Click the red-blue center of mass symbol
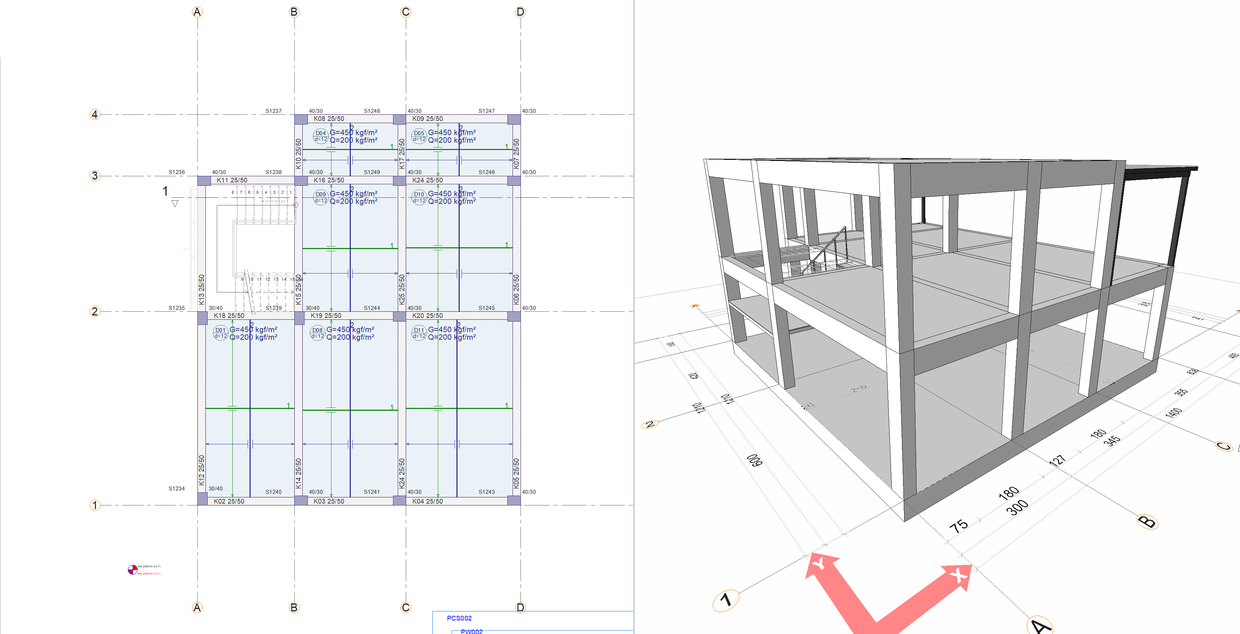The width and height of the screenshot is (1240, 634). click(x=132, y=571)
